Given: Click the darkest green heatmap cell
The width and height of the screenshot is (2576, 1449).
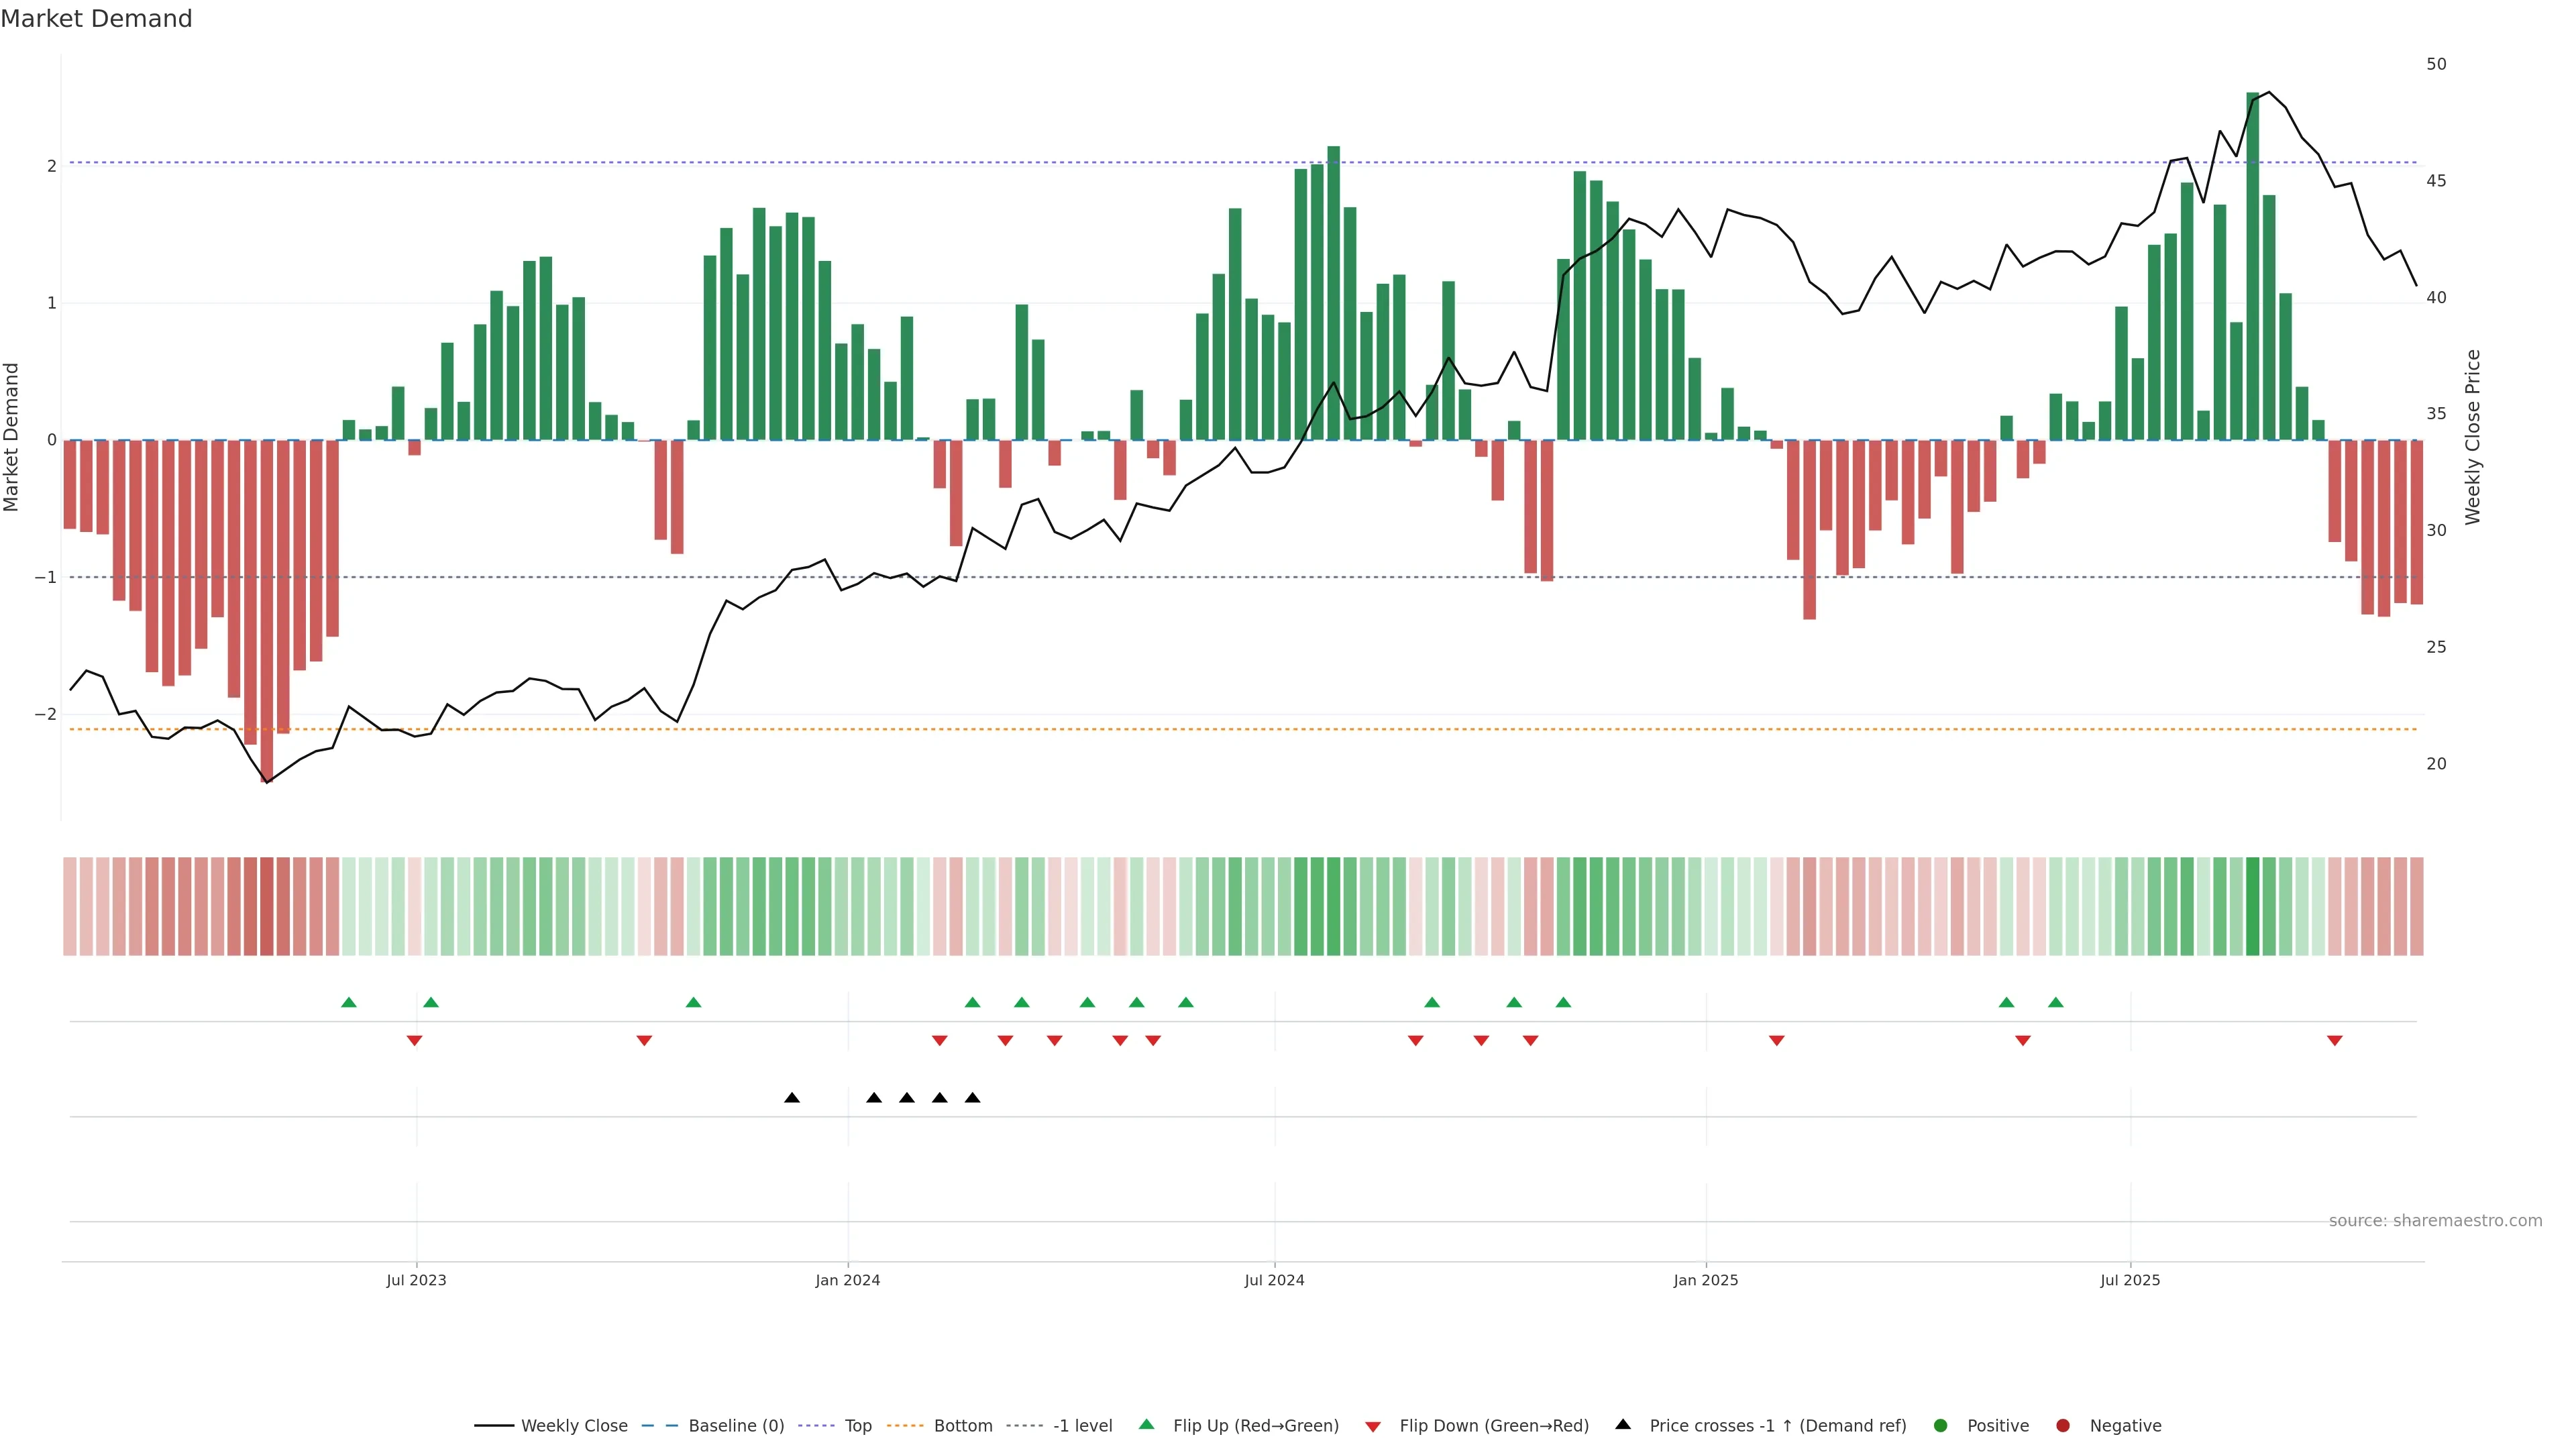Looking at the screenshot, I should coord(2253,906).
